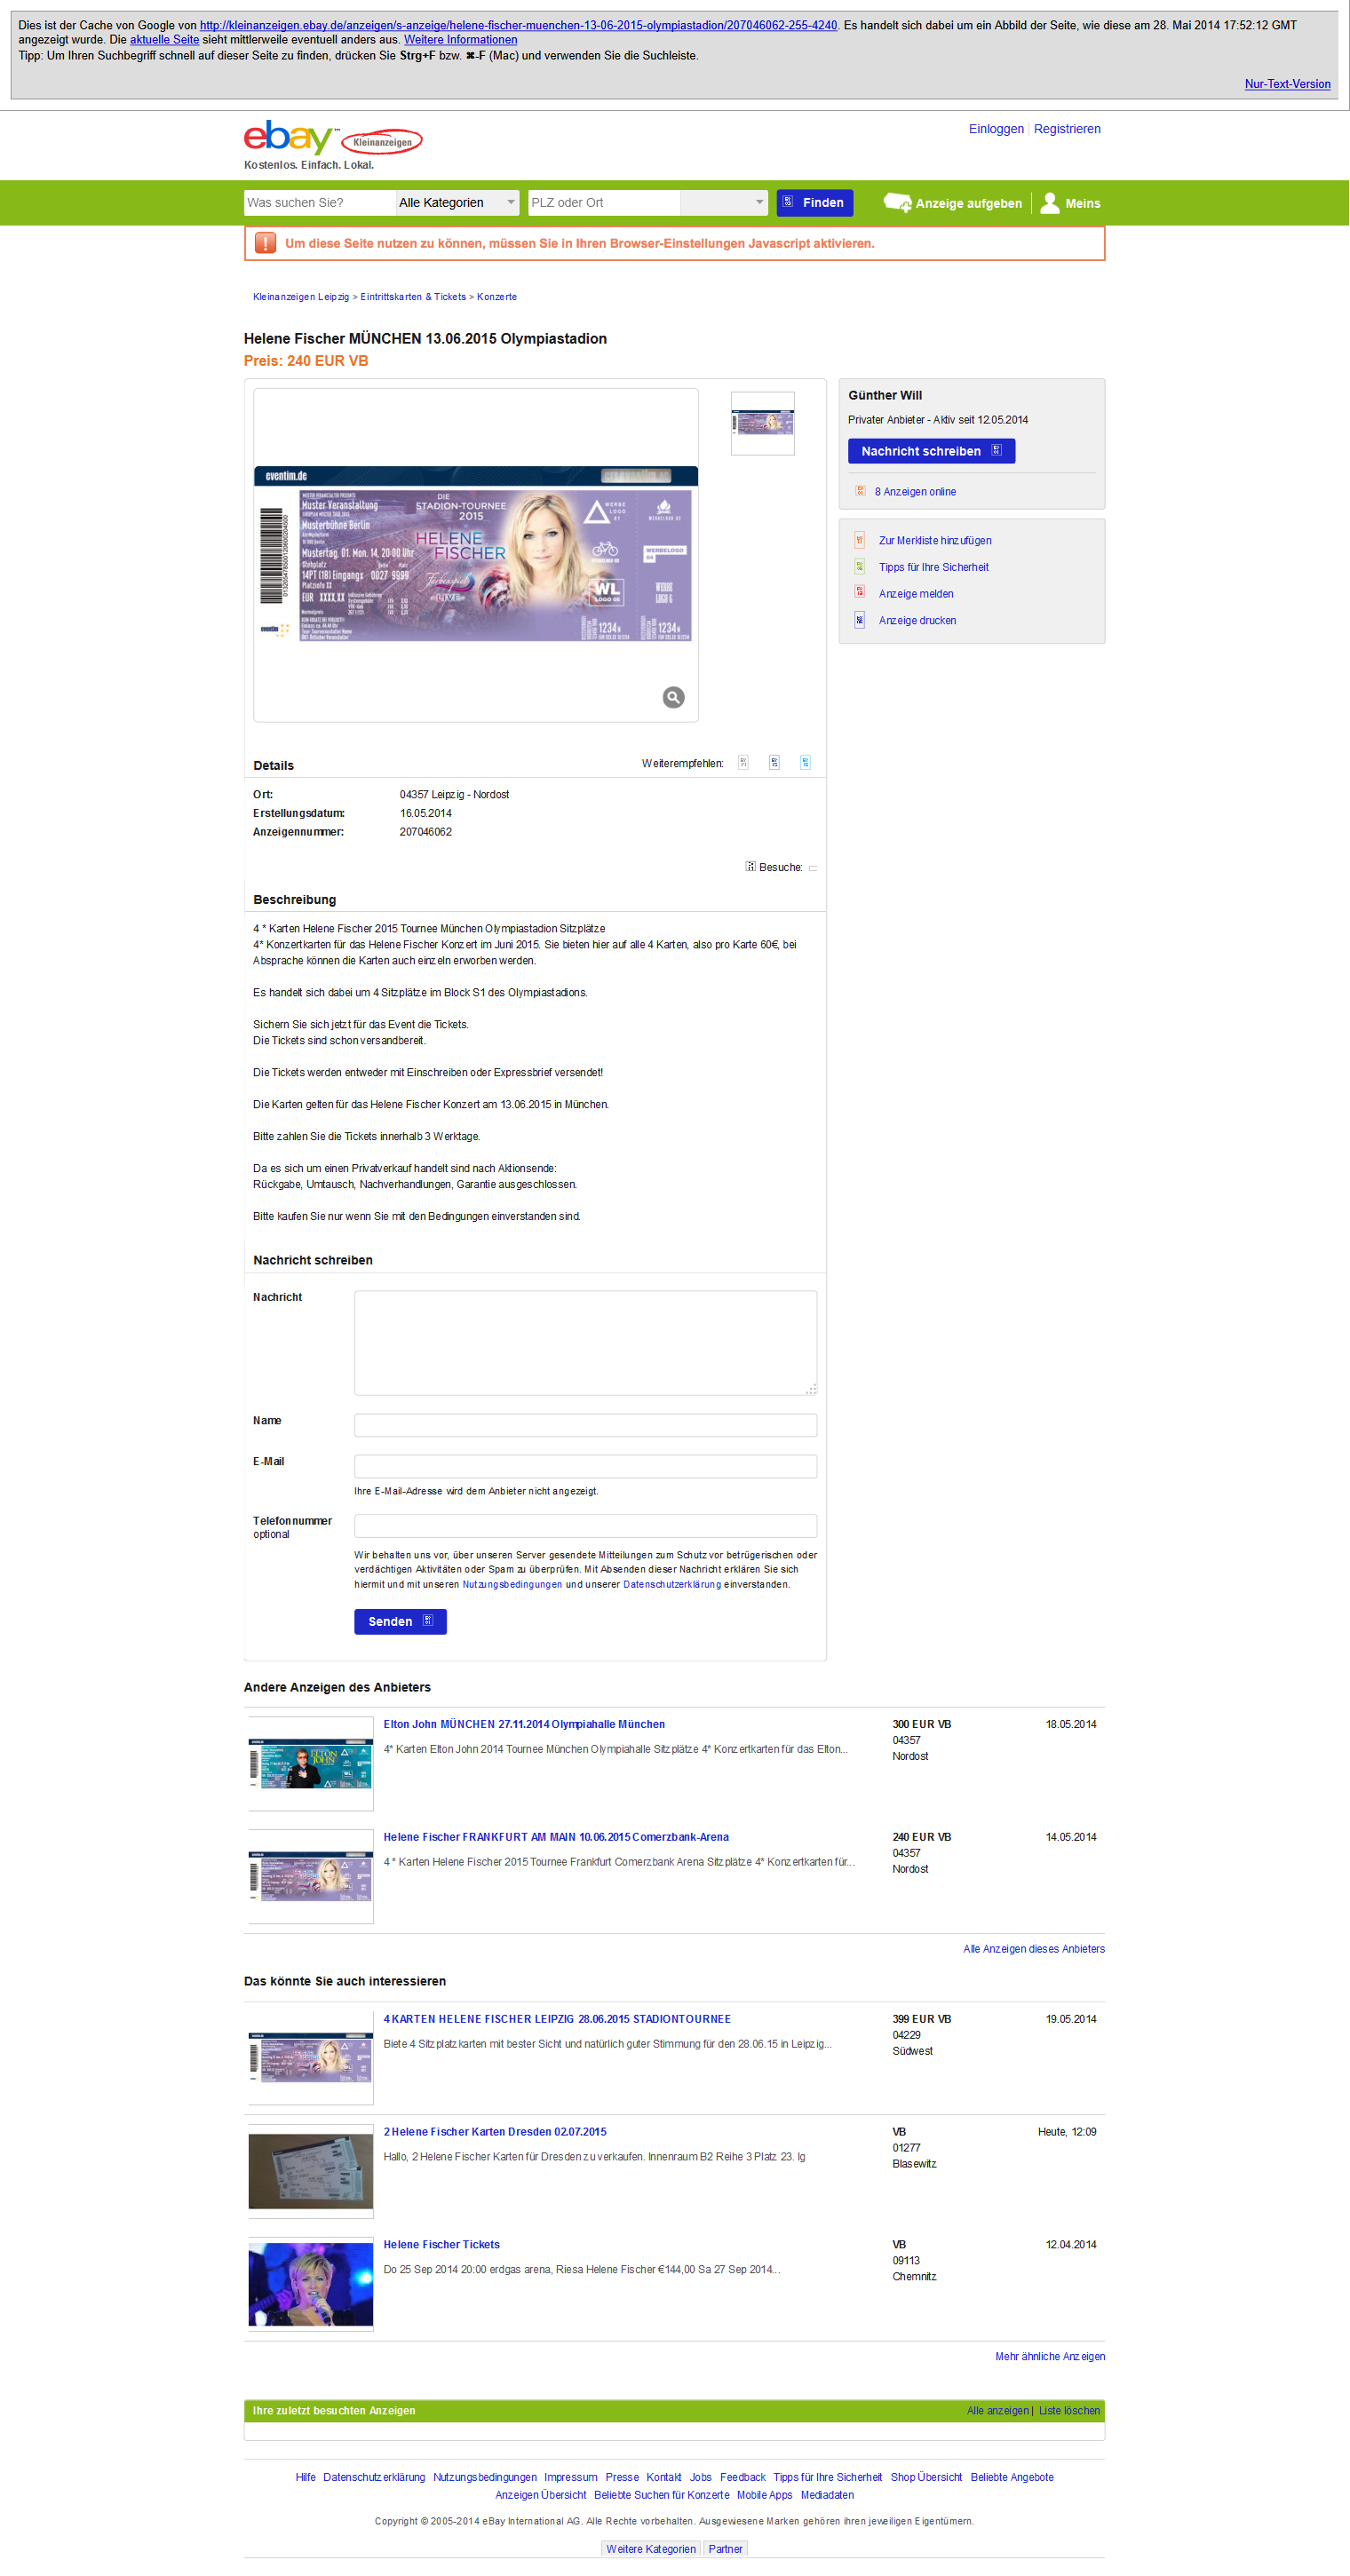Click the PLZ oder Ort input field
Screen dimensions: 1350x2576
(604, 202)
